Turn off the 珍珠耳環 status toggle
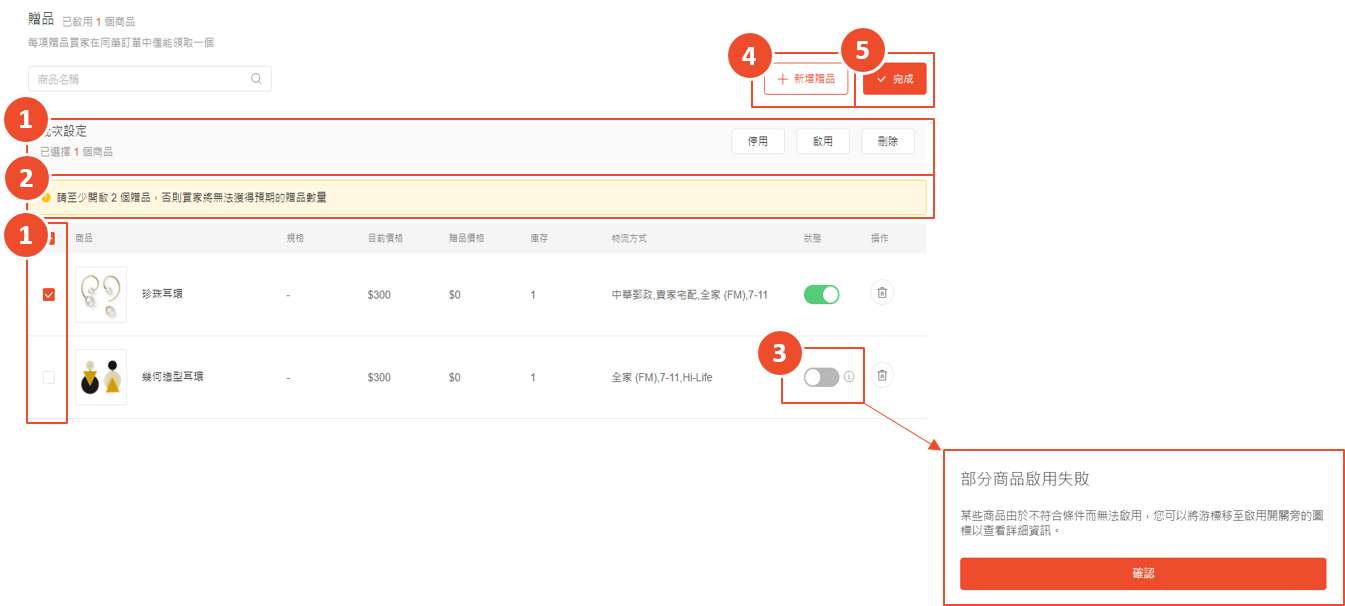The width and height of the screenshot is (1345, 606). pos(821,294)
